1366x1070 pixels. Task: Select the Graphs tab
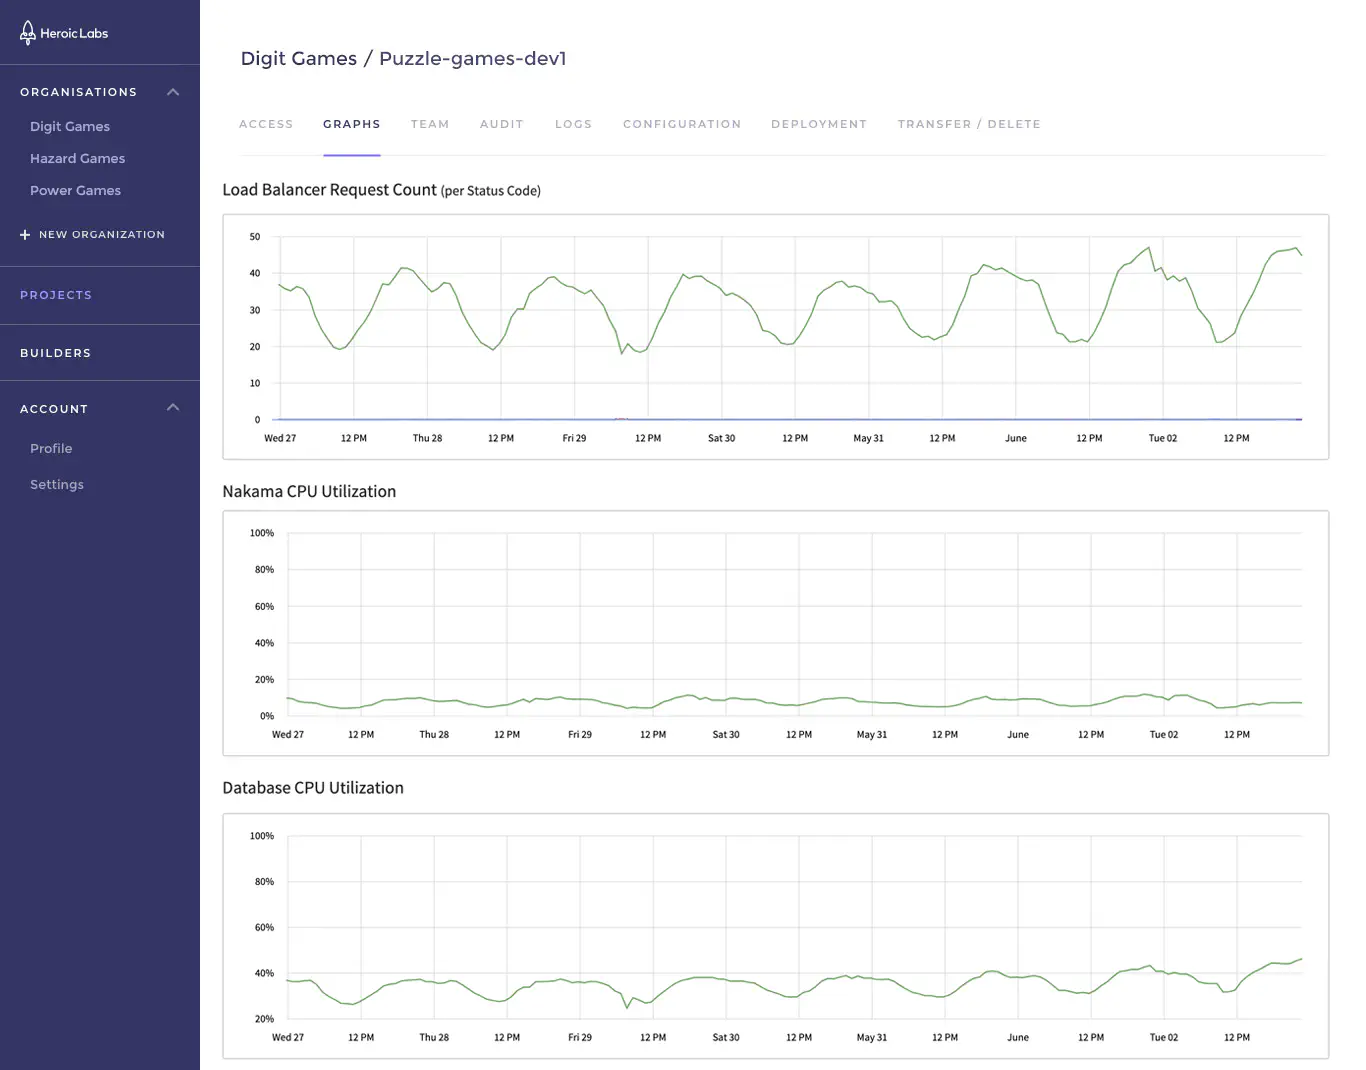(352, 124)
